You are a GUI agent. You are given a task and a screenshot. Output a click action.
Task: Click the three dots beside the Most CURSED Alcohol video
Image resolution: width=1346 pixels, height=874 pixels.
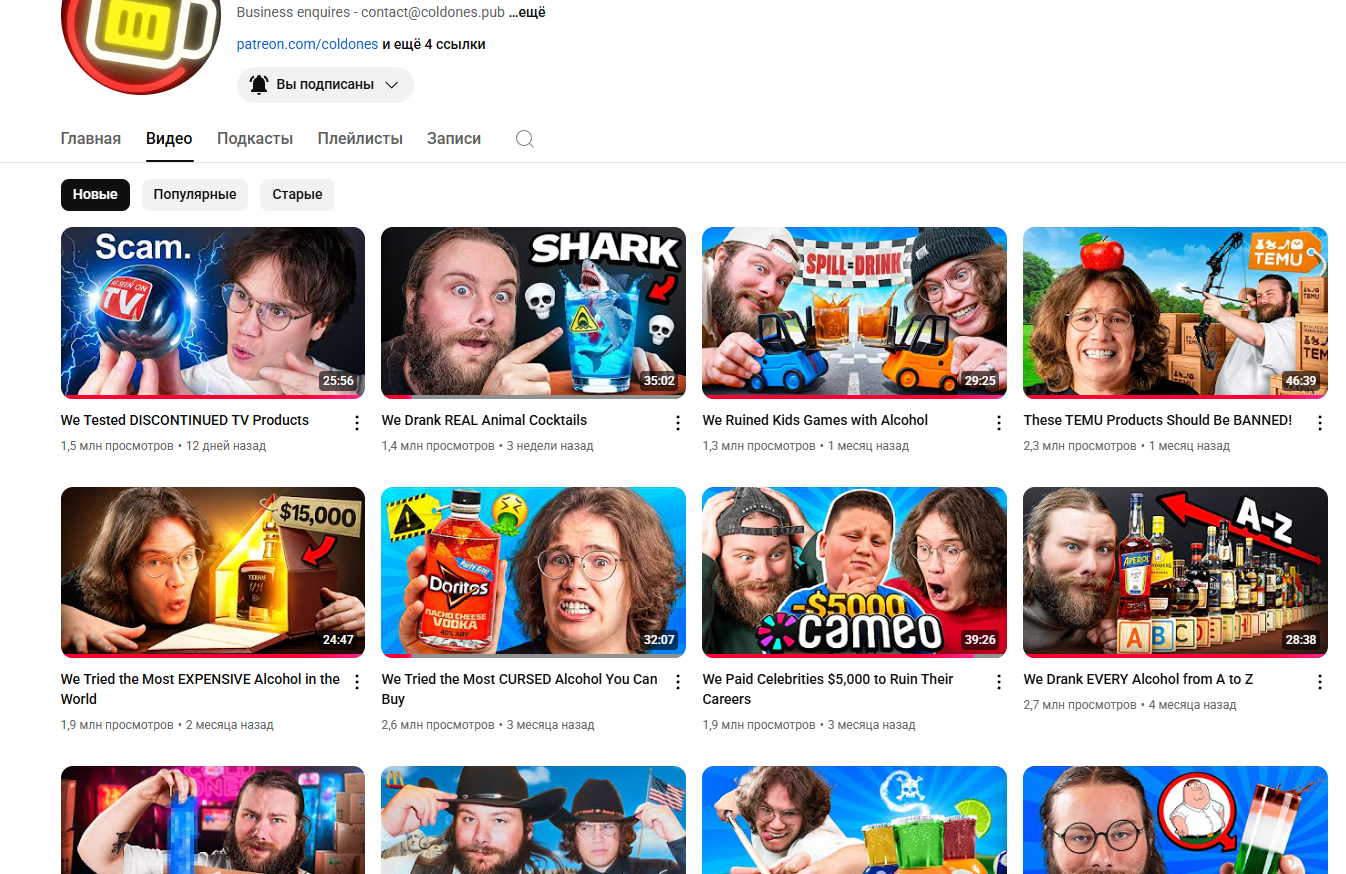tap(678, 682)
